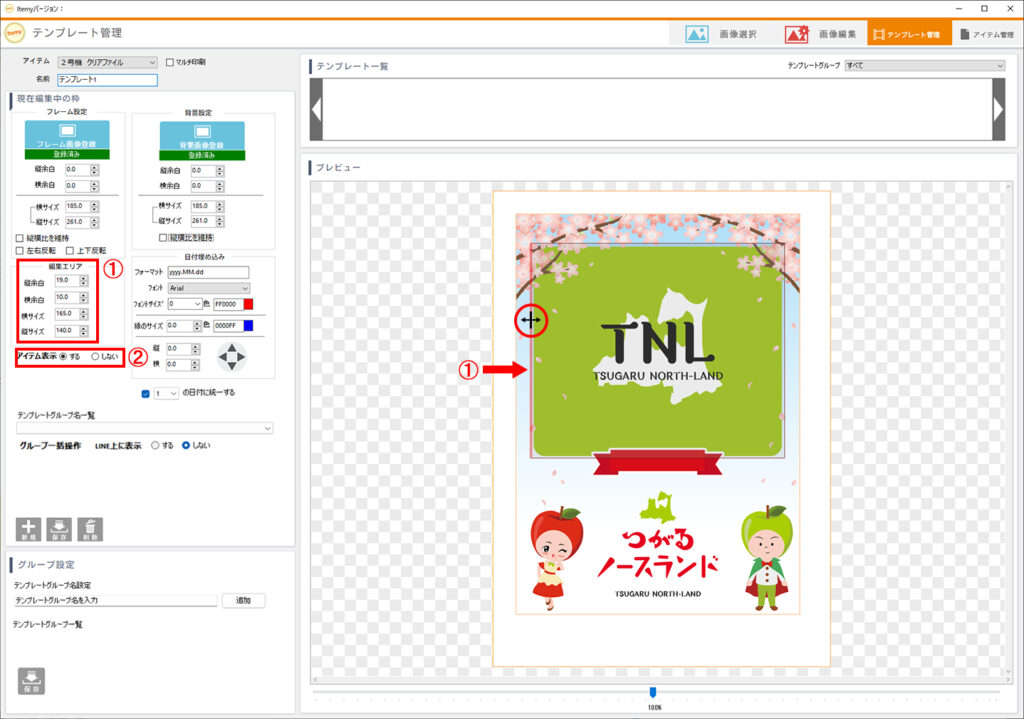This screenshot has width=1024, height=719.
Task: Select しない for アイテム表示
Action: tap(96, 356)
